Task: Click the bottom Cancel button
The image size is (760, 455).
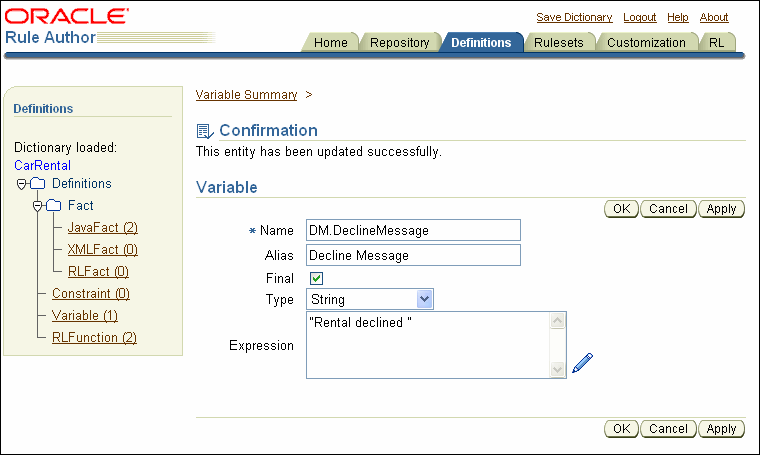Action: click(668, 429)
